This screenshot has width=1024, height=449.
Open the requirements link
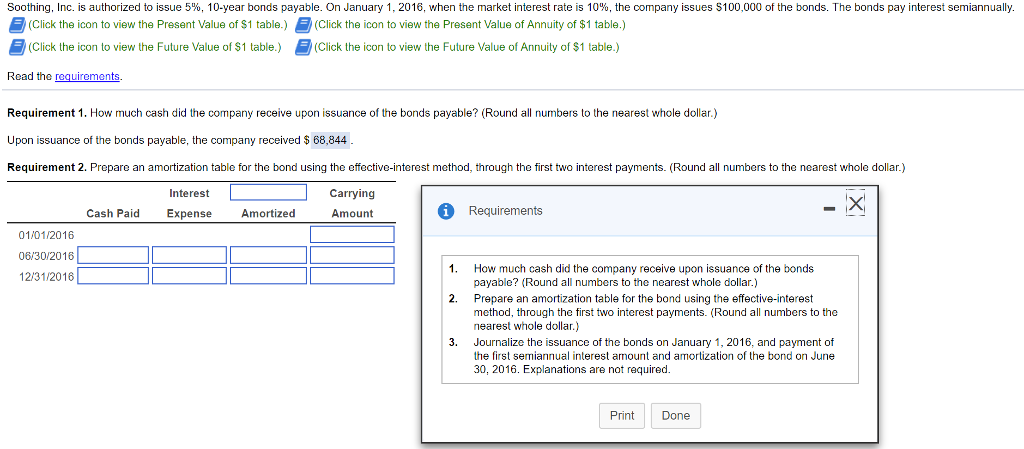(x=88, y=76)
